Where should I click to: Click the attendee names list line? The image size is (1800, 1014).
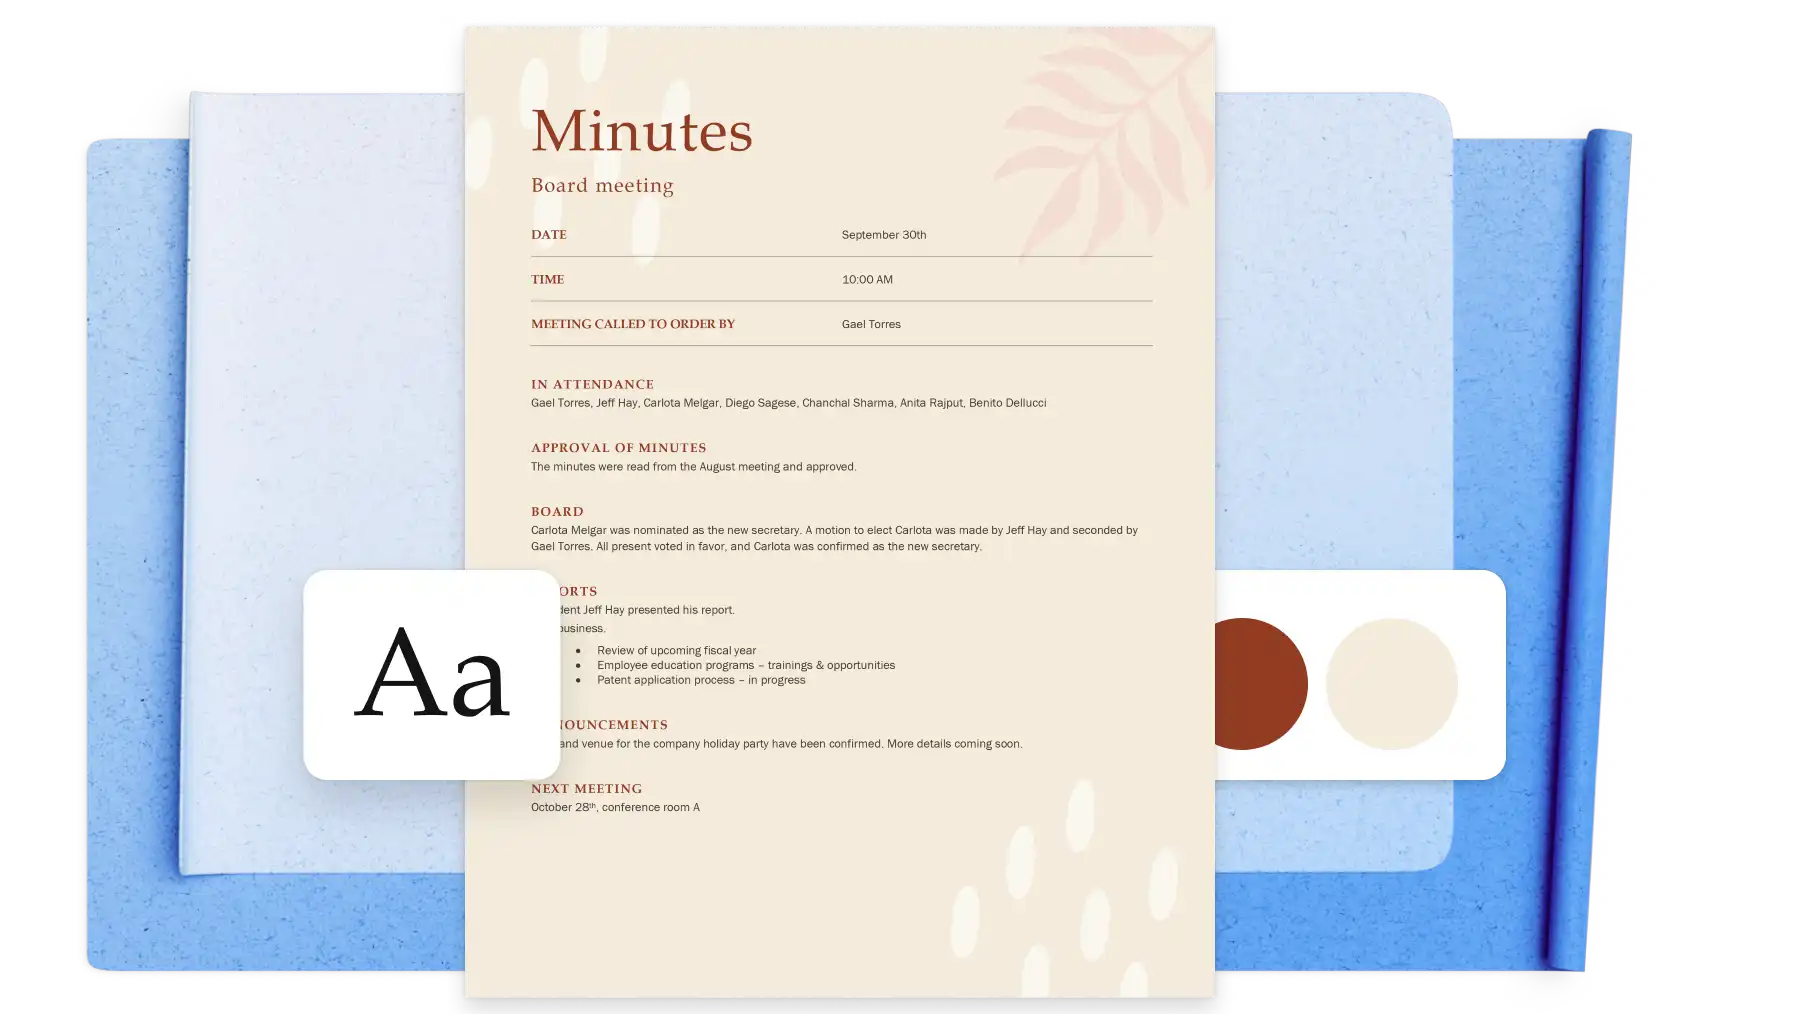pyautogui.click(x=789, y=403)
